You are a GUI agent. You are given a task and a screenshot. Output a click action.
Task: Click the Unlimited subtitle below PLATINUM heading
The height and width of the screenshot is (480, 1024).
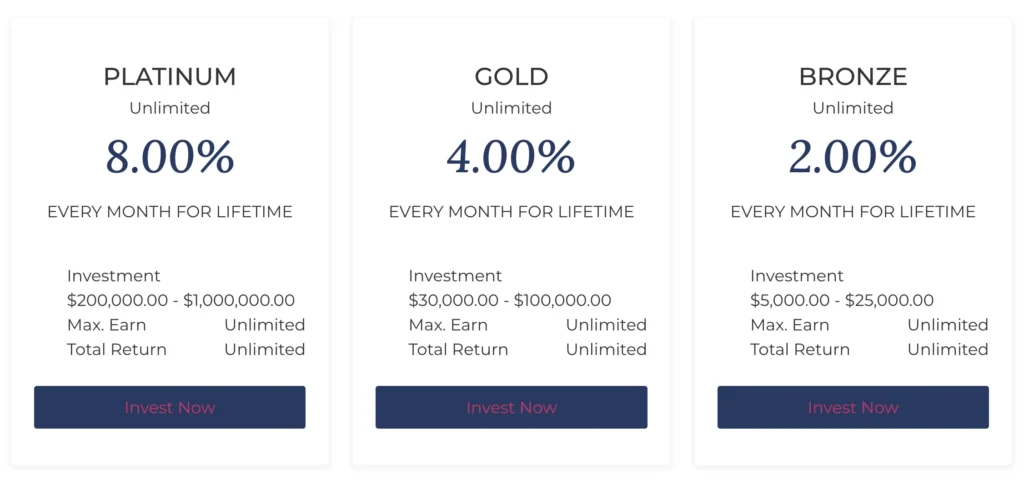(169, 108)
